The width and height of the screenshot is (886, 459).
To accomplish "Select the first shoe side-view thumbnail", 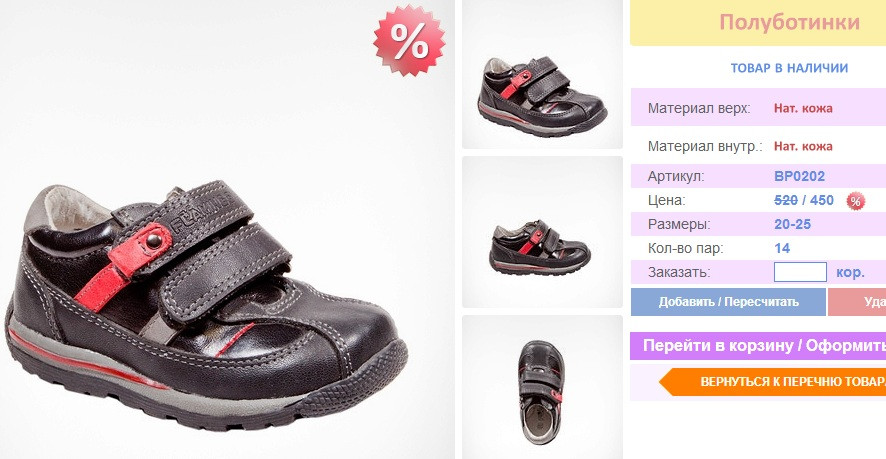I will 542,75.
